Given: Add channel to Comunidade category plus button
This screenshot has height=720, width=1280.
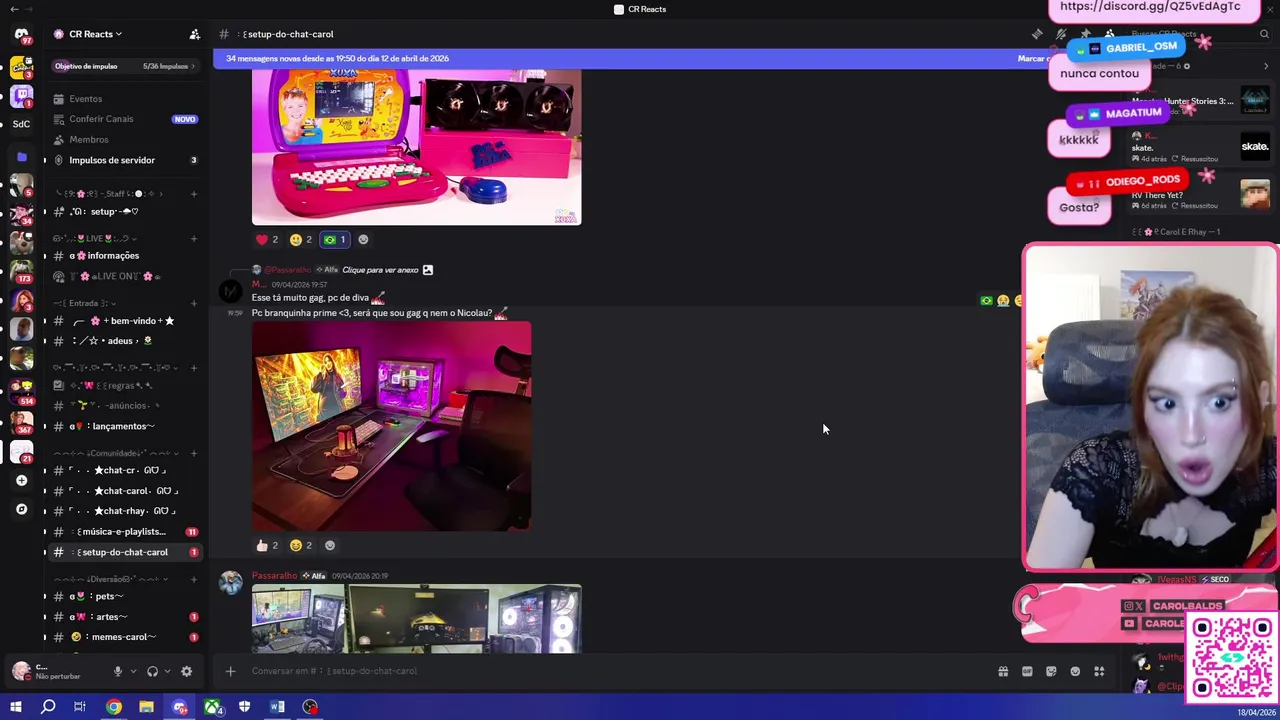Looking at the screenshot, I should pos(194,453).
